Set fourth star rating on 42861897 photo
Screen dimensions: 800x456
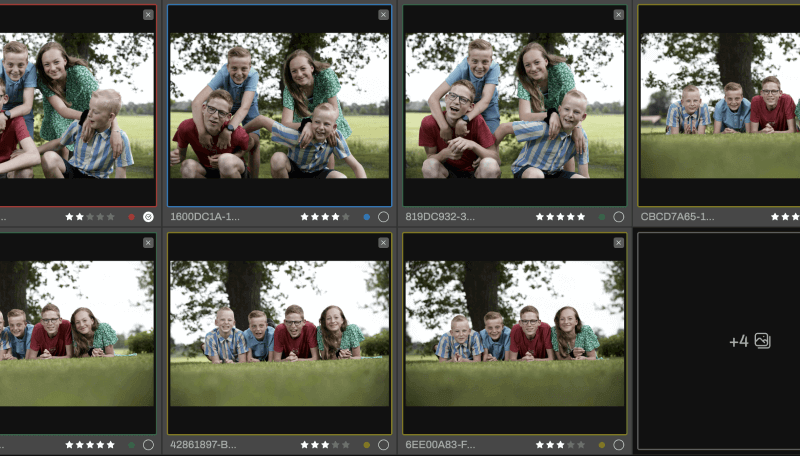point(335,444)
